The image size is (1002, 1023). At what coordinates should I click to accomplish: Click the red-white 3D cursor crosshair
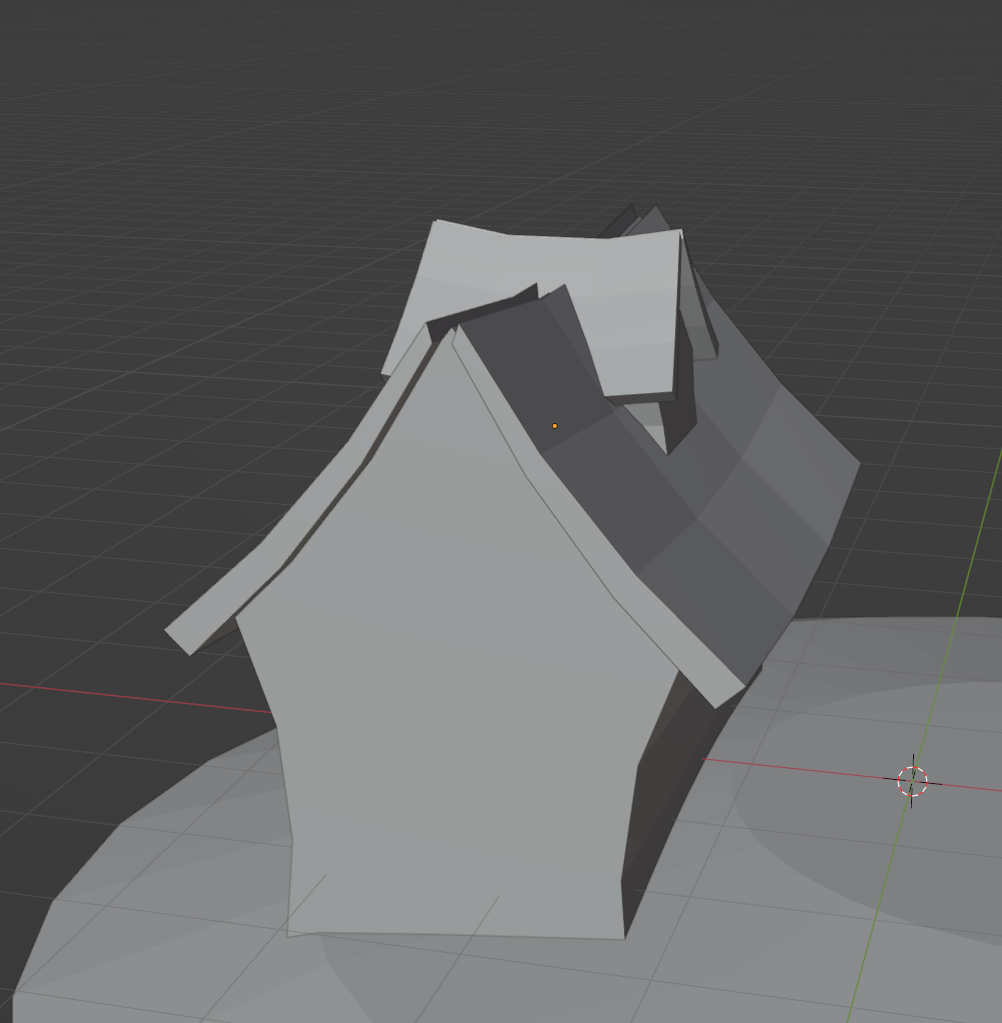pyautogui.click(x=912, y=781)
